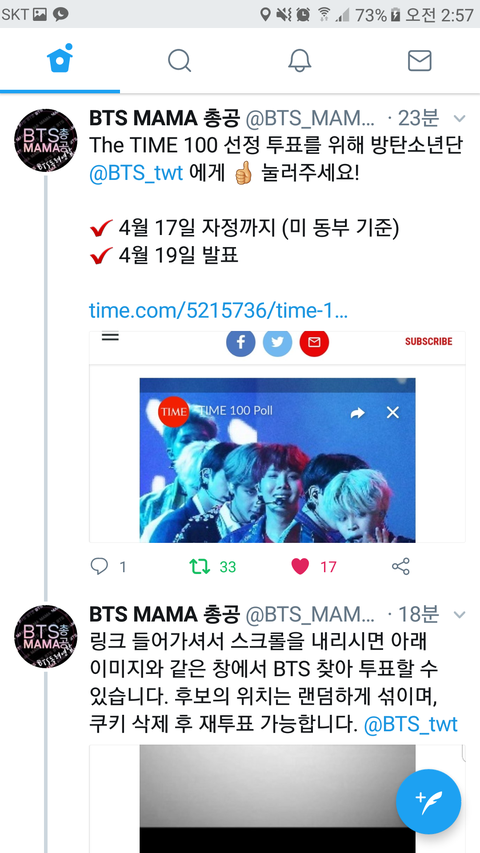This screenshot has width=480, height=853.
Task: Open the time.com/5215736 link
Action: (218, 311)
